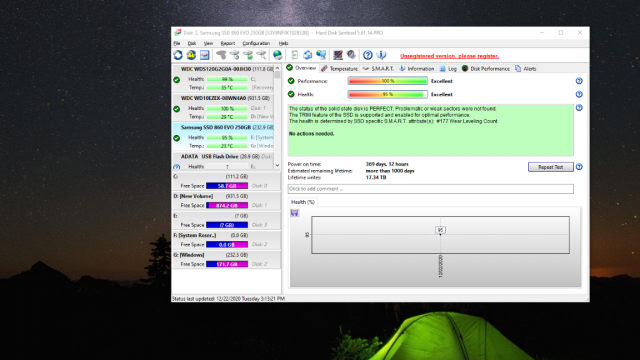Click the disk list scroll down arrow
This screenshot has width=640, height=360.
coord(277,165)
